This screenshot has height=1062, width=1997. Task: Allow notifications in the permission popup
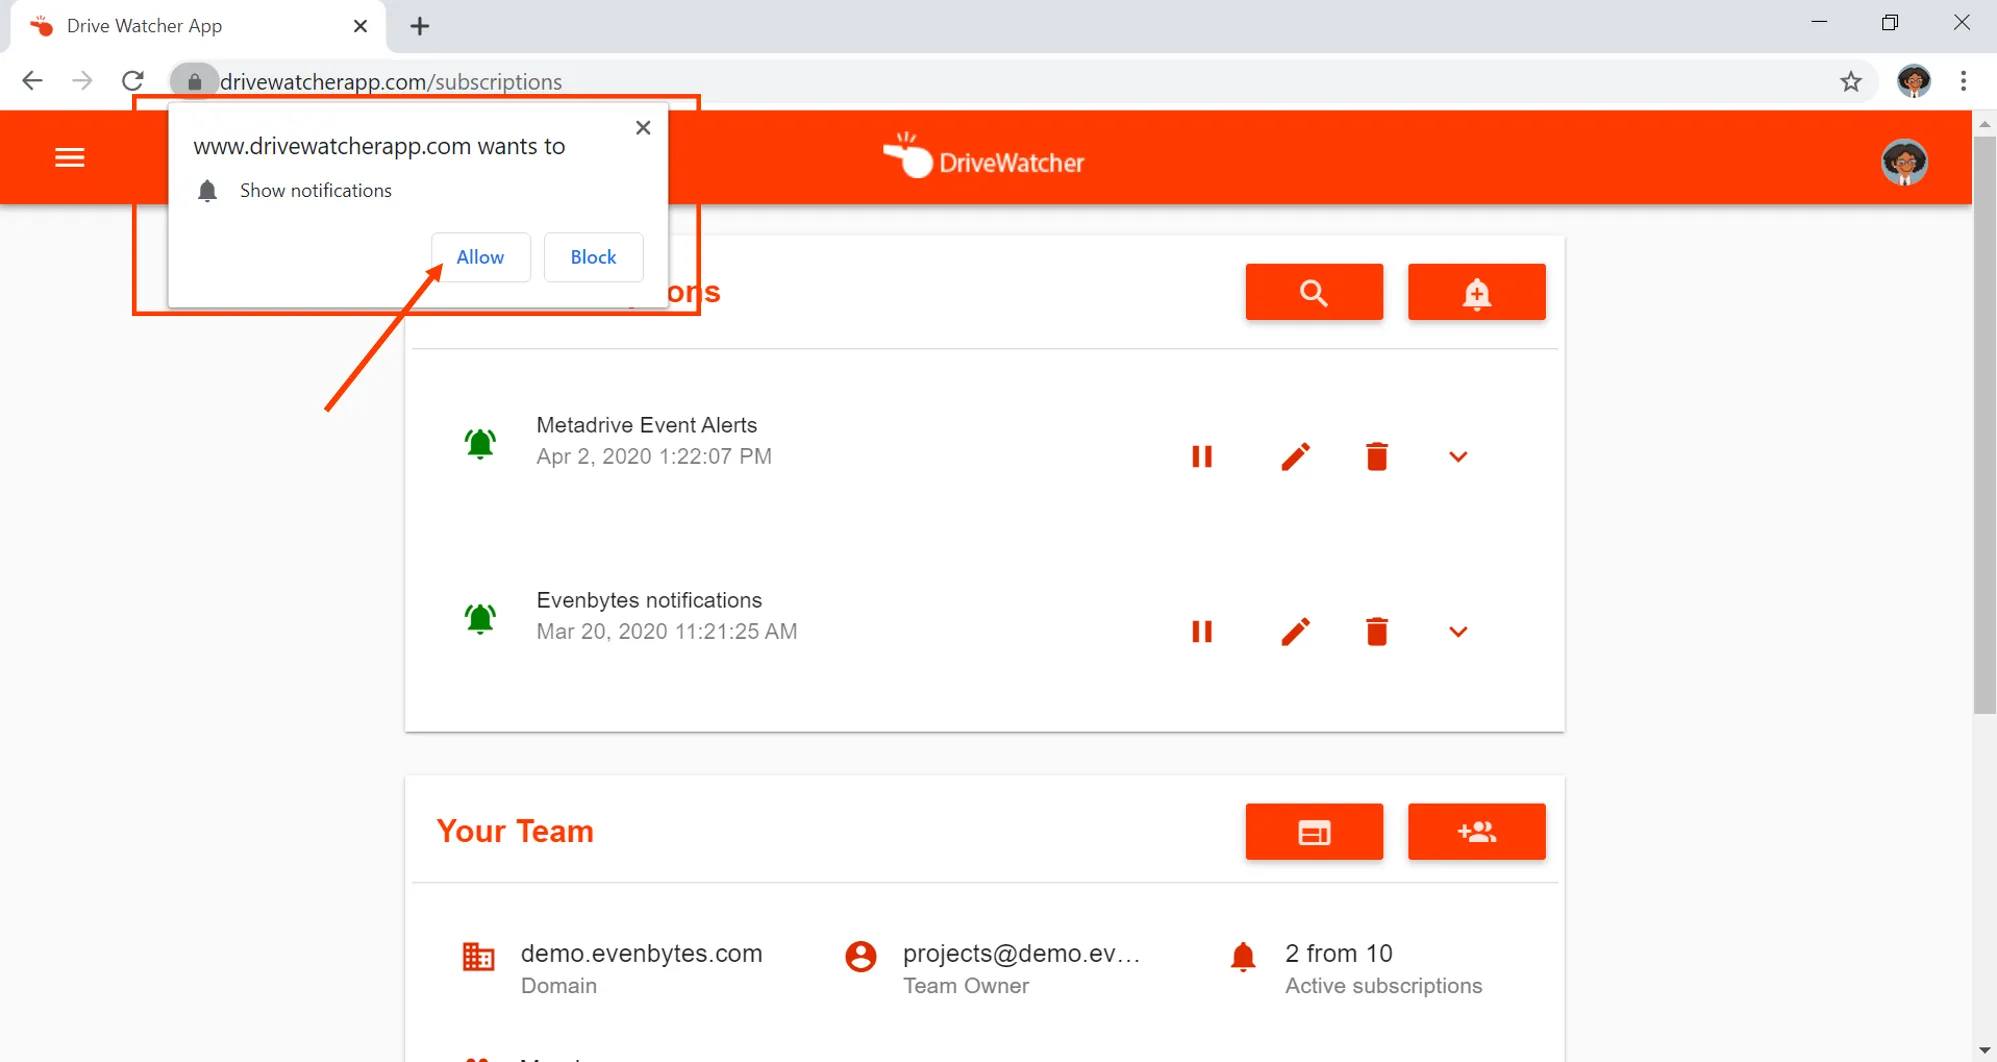[x=480, y=257]
